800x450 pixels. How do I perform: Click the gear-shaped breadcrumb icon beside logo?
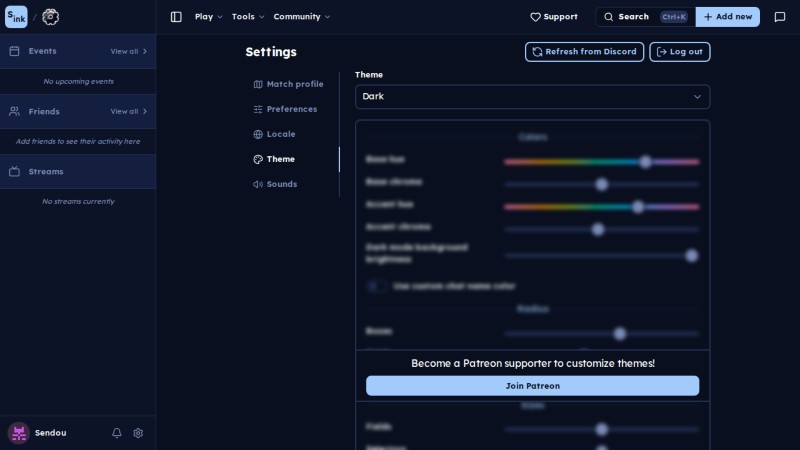click(51, 17)
